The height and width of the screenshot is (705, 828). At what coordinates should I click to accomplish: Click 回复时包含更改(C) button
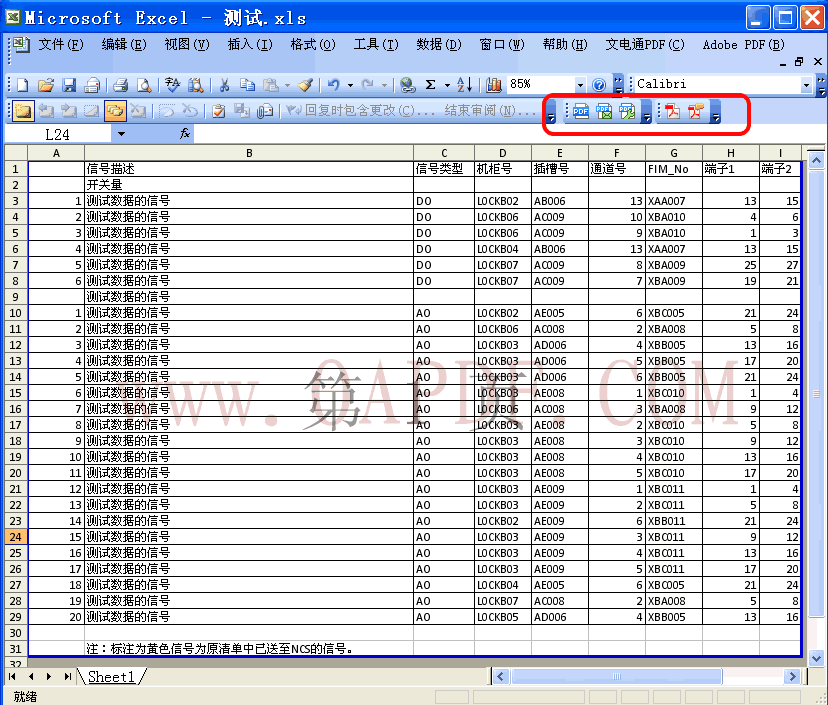click(361, 110)
